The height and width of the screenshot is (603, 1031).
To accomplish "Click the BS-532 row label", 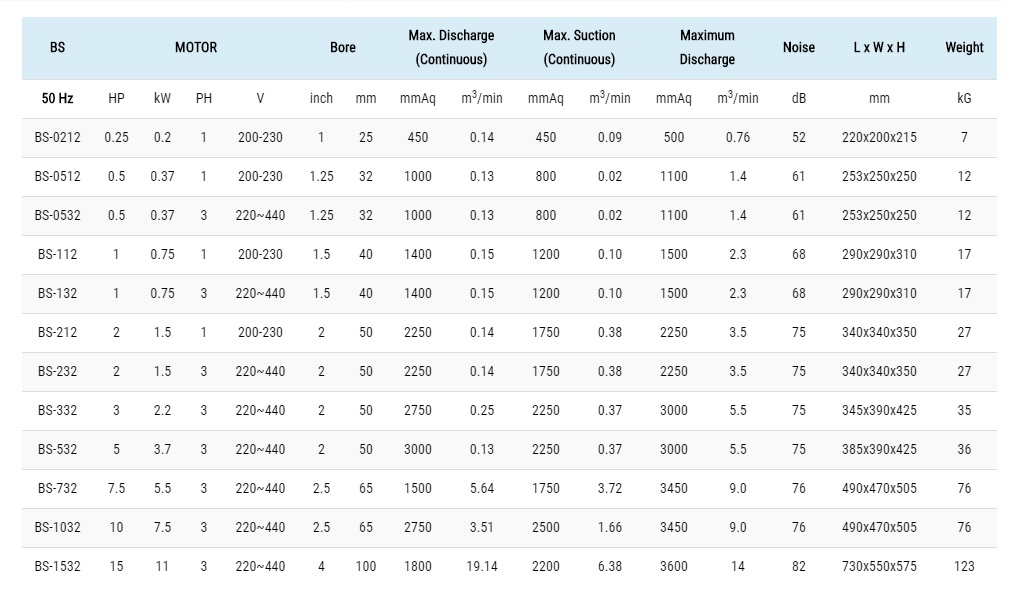I will [x=57, y=449].
